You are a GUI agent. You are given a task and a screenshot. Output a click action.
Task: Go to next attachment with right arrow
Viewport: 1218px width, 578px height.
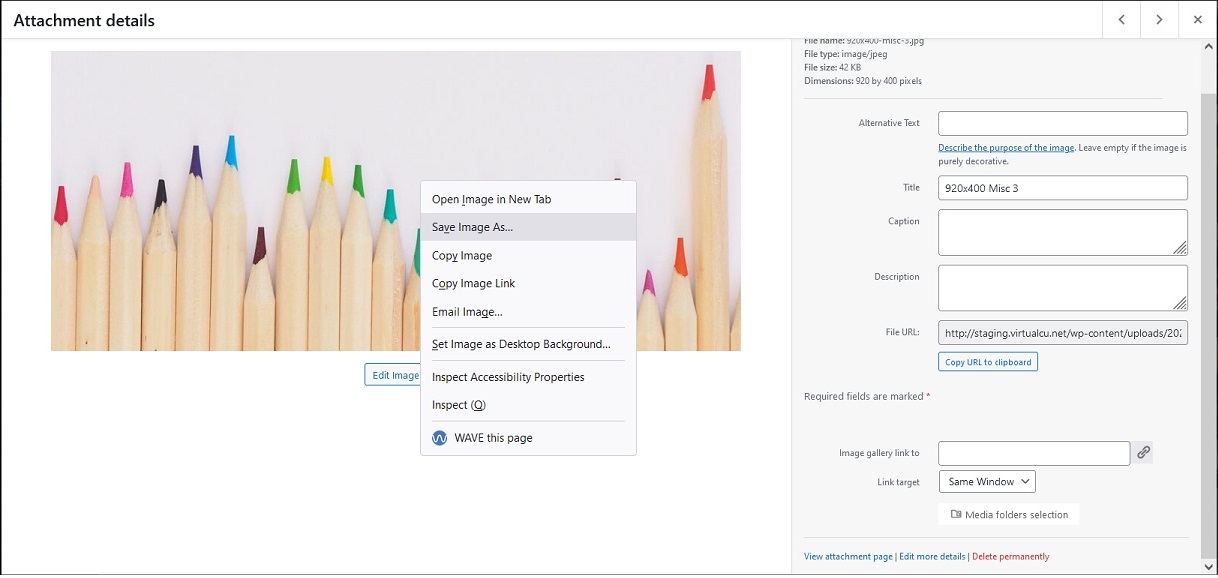(1159, 20)
